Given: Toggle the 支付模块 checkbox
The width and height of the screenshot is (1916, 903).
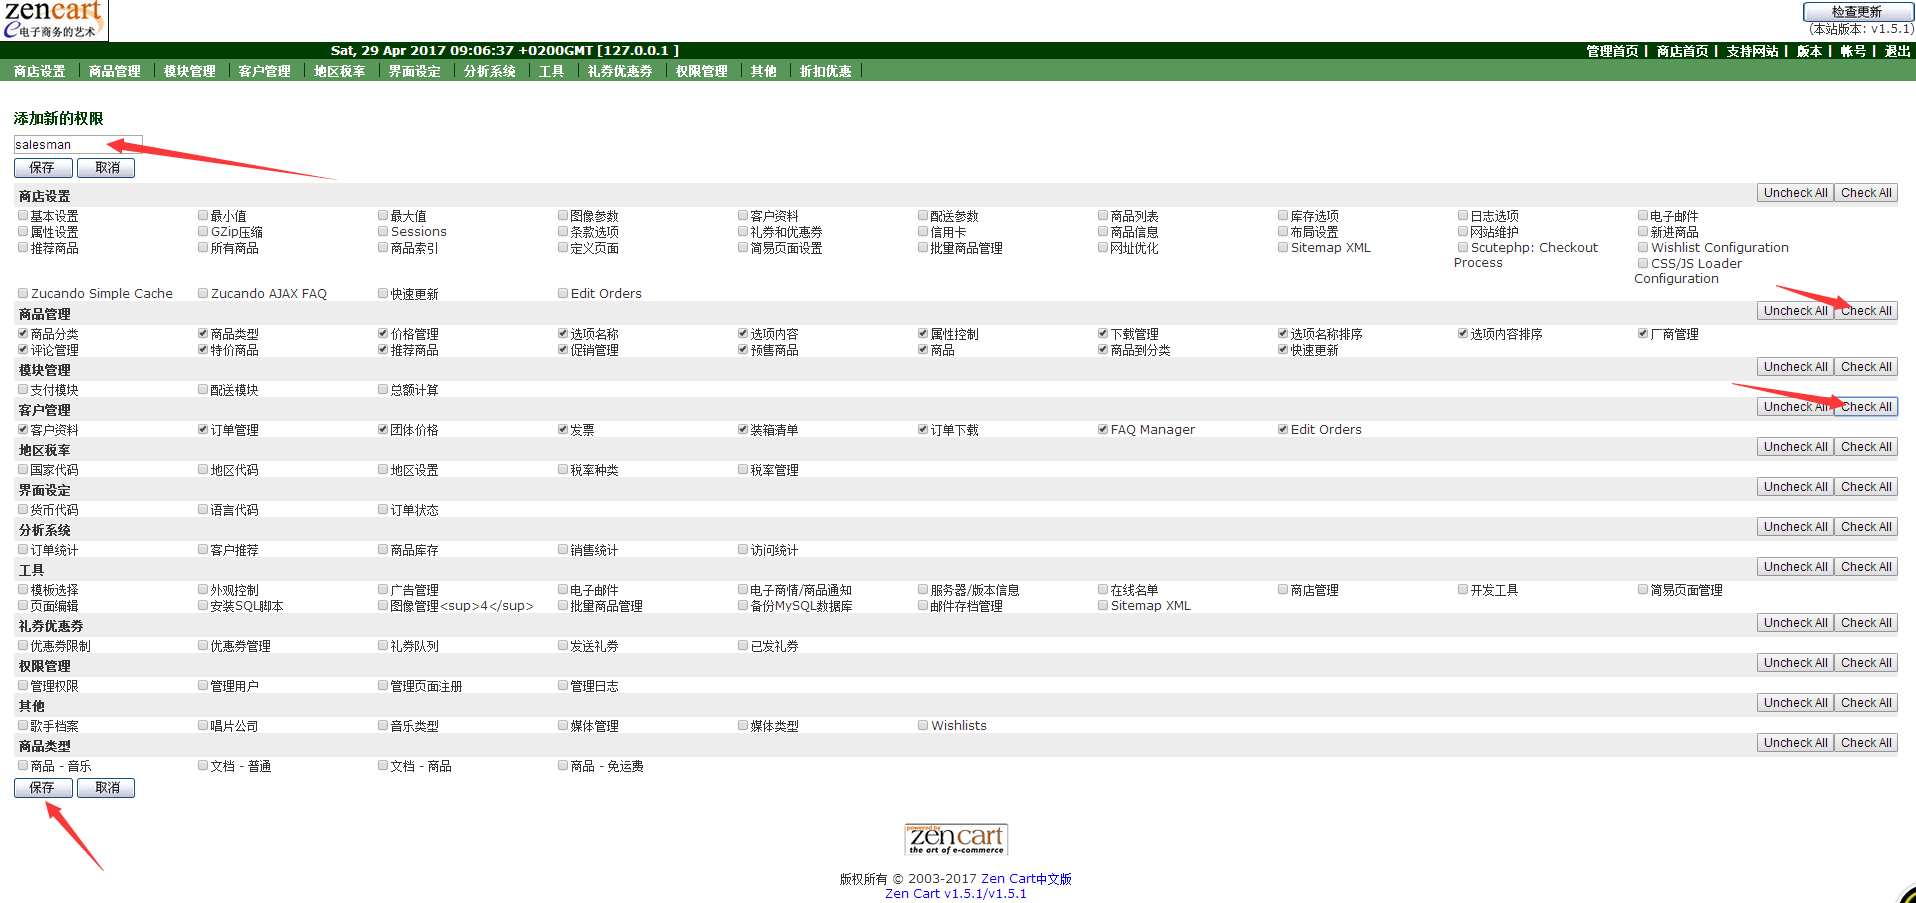Looking at the screenshot, I should click(x=23, y=389).
